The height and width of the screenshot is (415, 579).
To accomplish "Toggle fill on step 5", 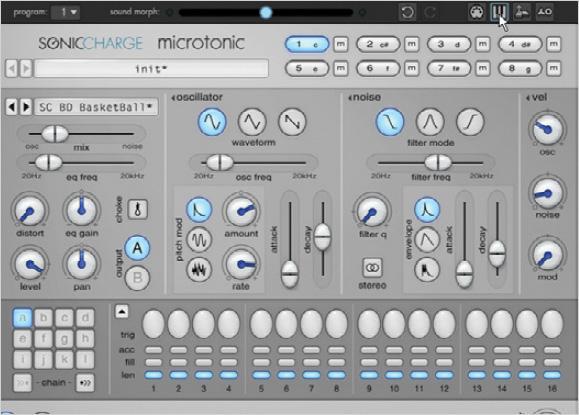I will point(261,362).
